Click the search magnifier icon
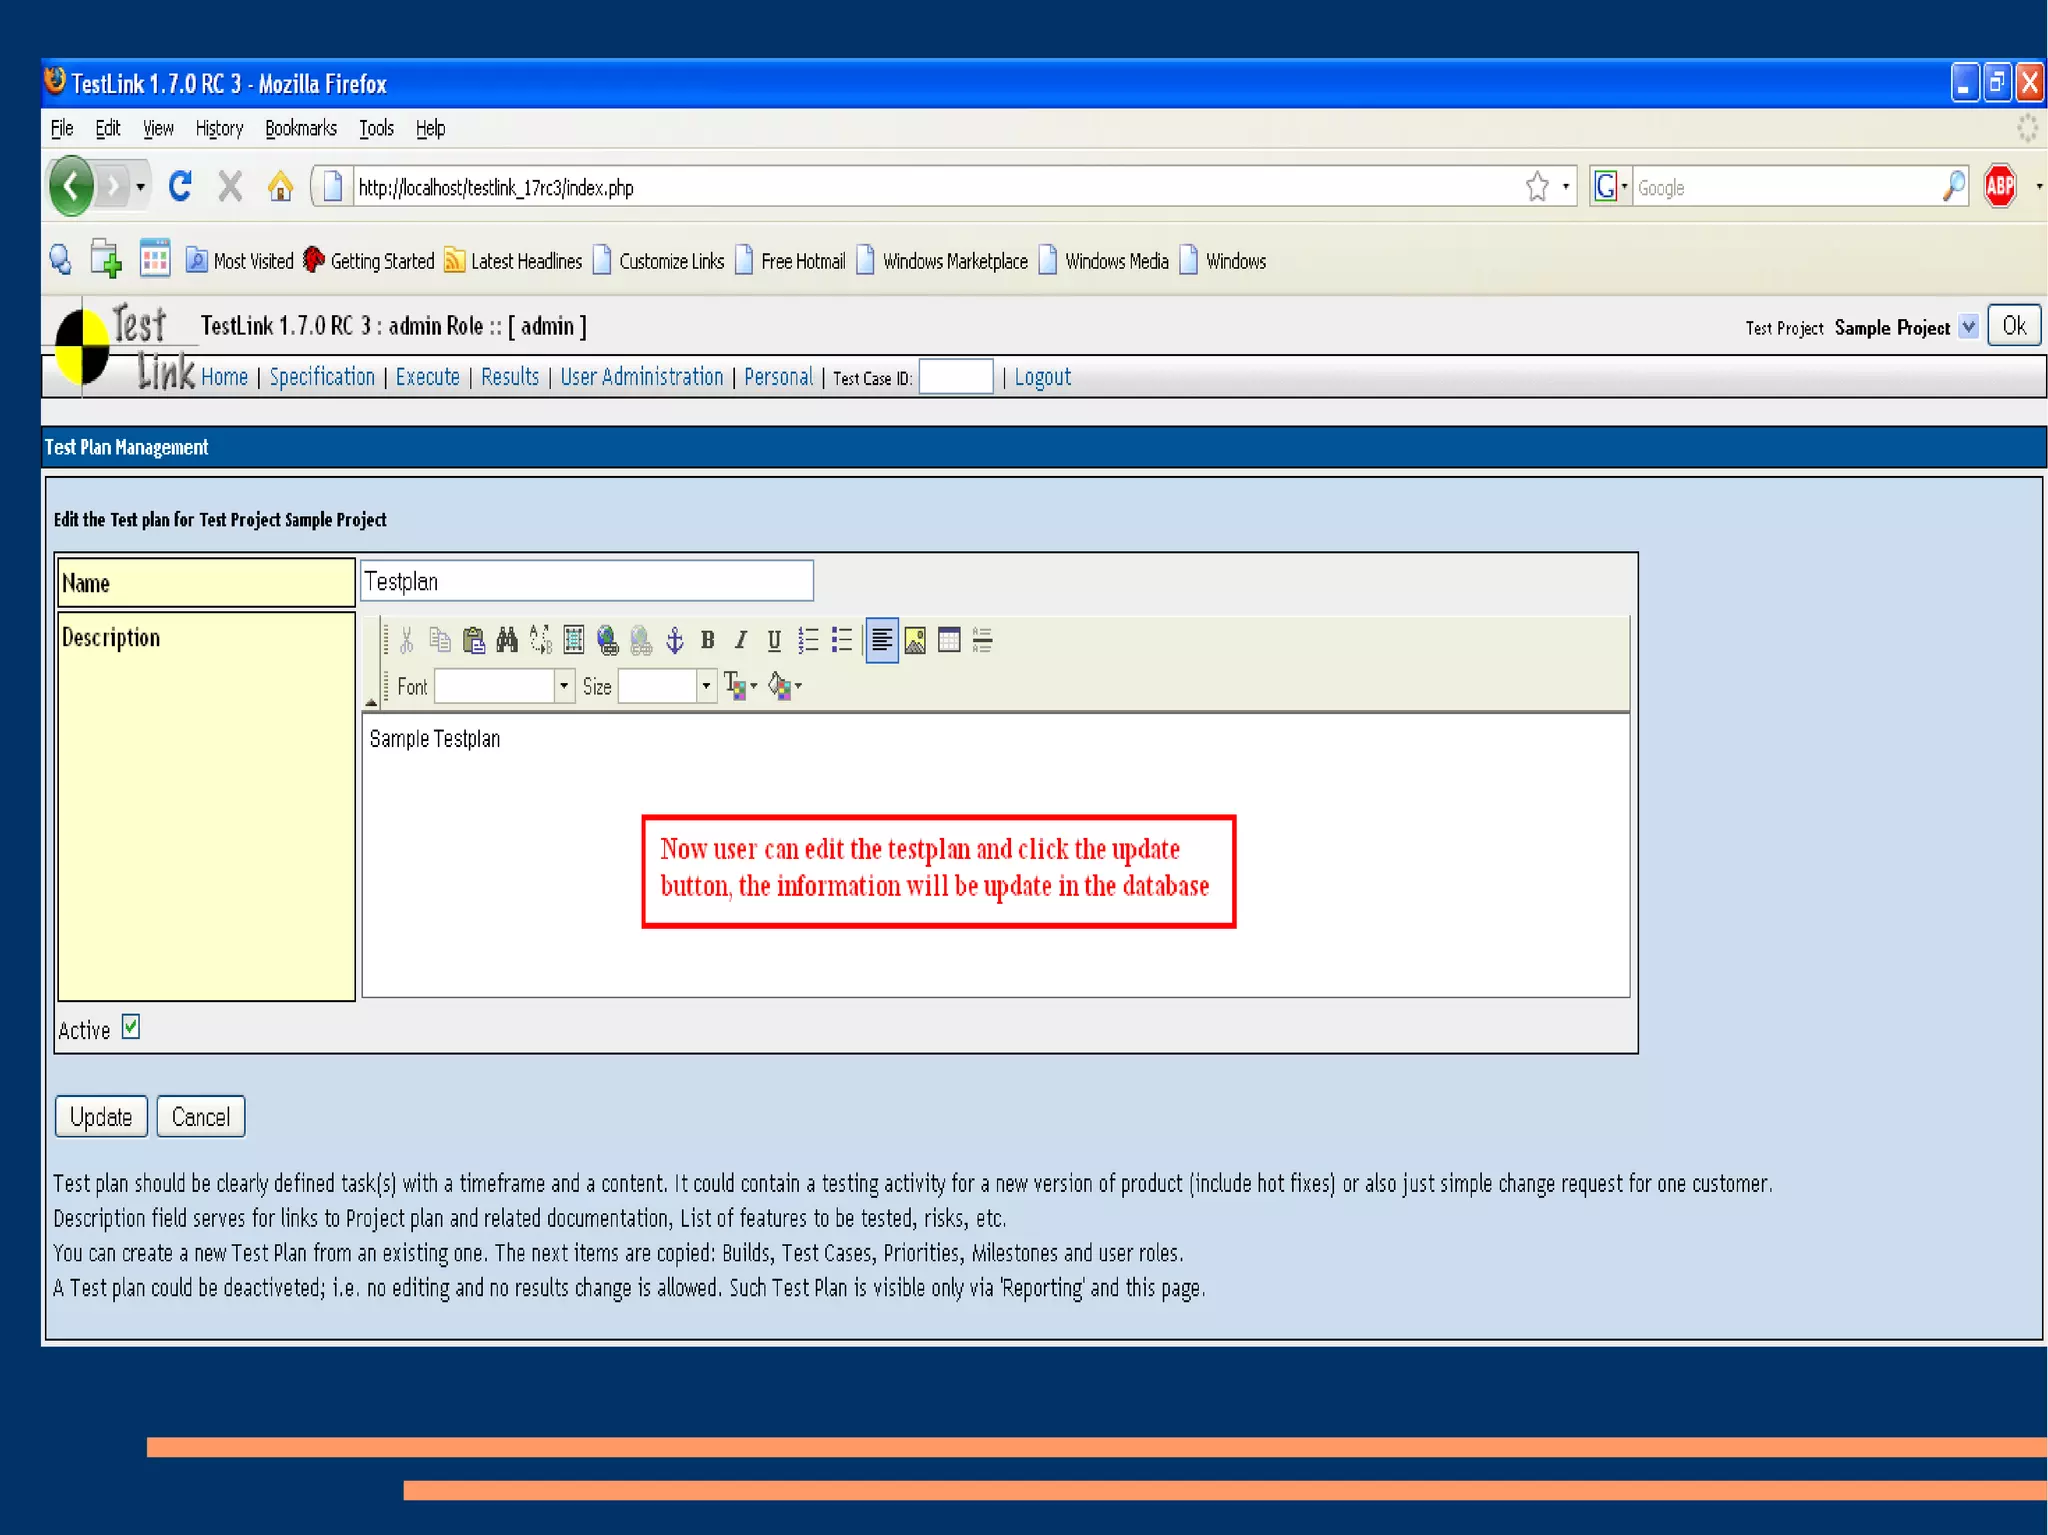 click(1954, 186)
